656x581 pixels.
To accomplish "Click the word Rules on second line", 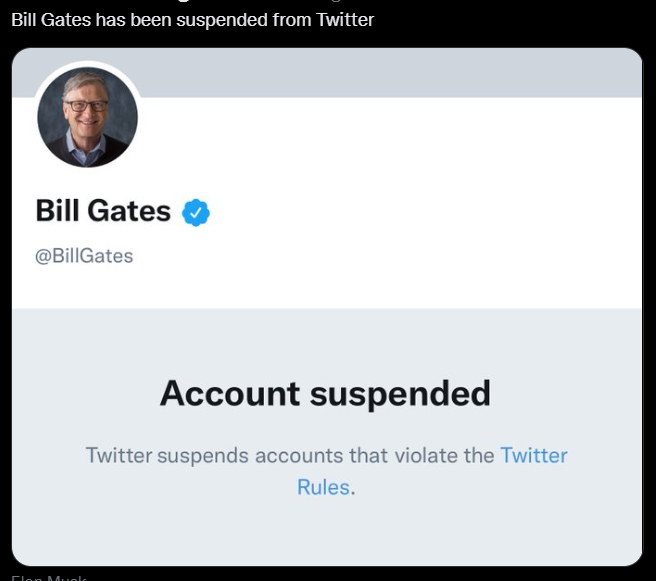I will [x=323, y=487].
